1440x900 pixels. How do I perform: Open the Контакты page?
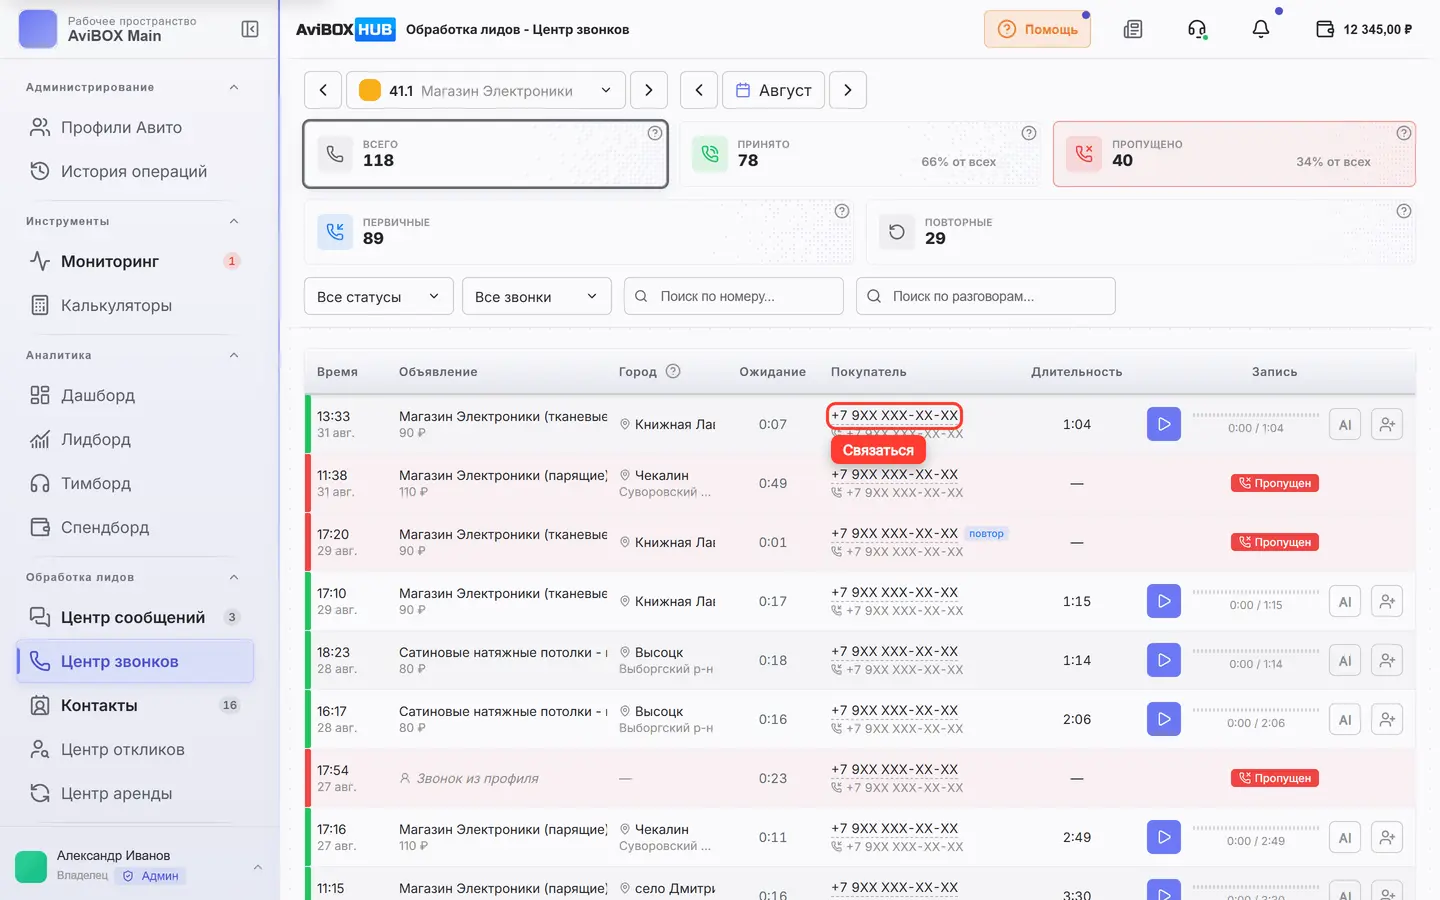(135, 705)
